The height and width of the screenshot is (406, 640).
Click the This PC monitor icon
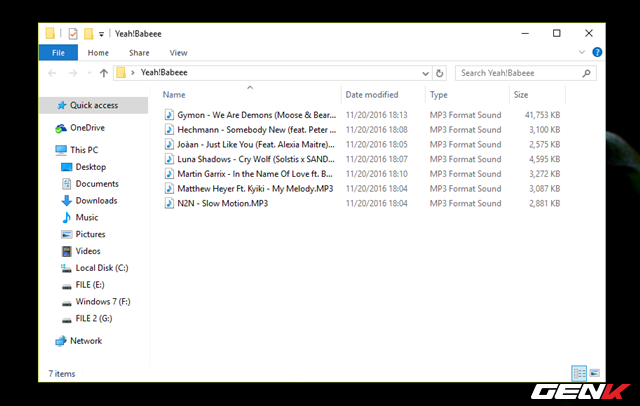[x=61, y=150]
